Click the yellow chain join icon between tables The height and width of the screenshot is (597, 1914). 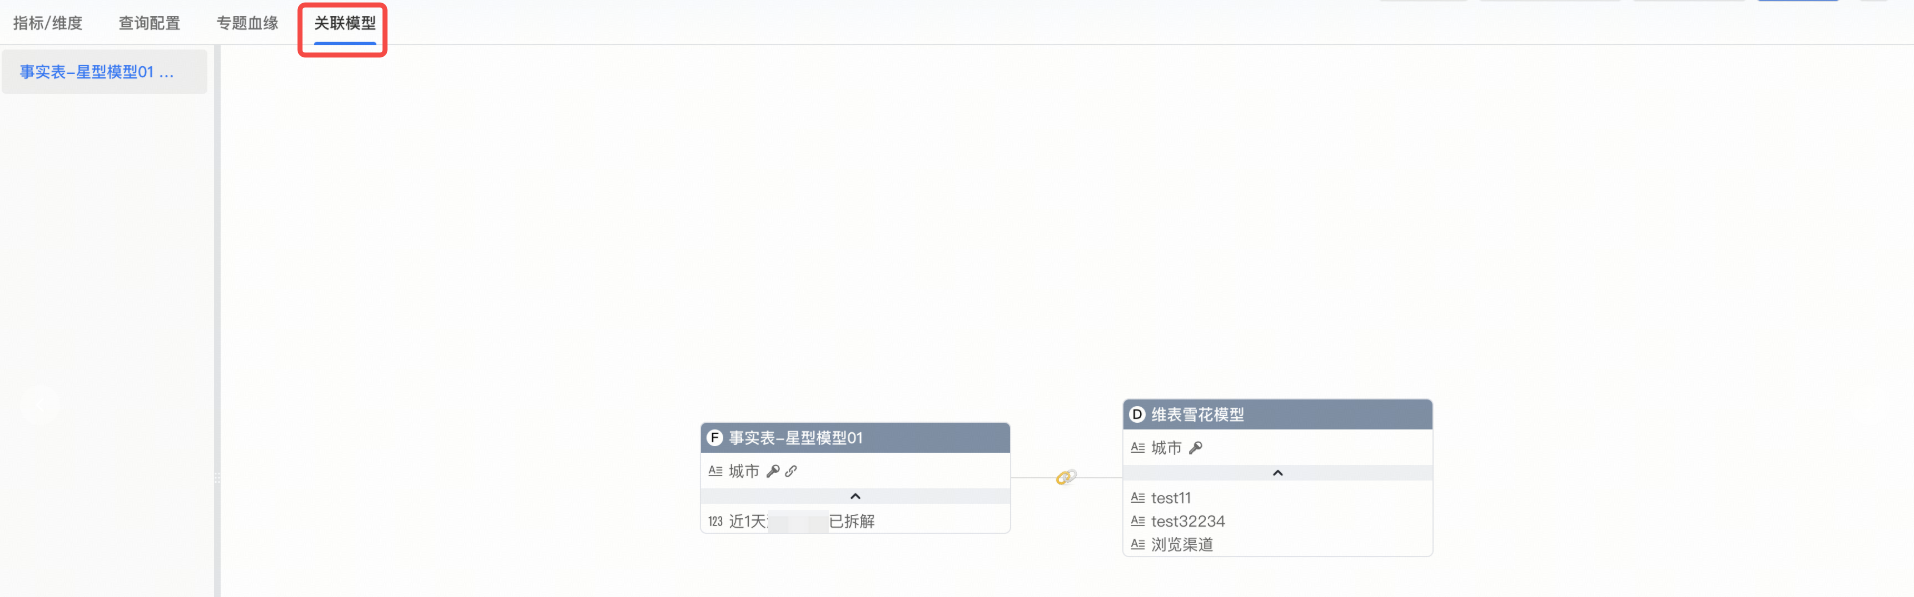point(1066,478)
